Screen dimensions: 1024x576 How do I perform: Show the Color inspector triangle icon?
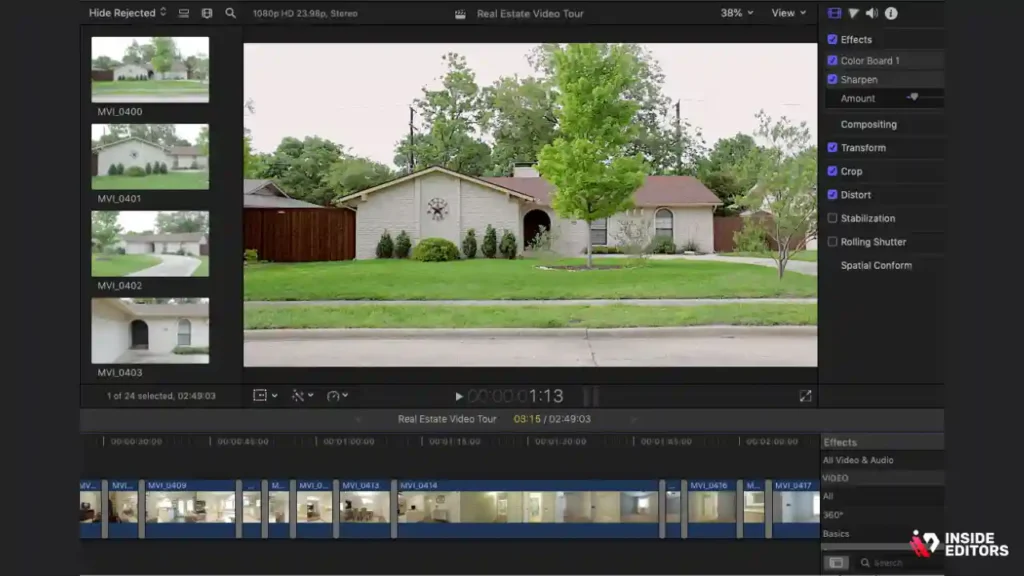click(854, 13)
